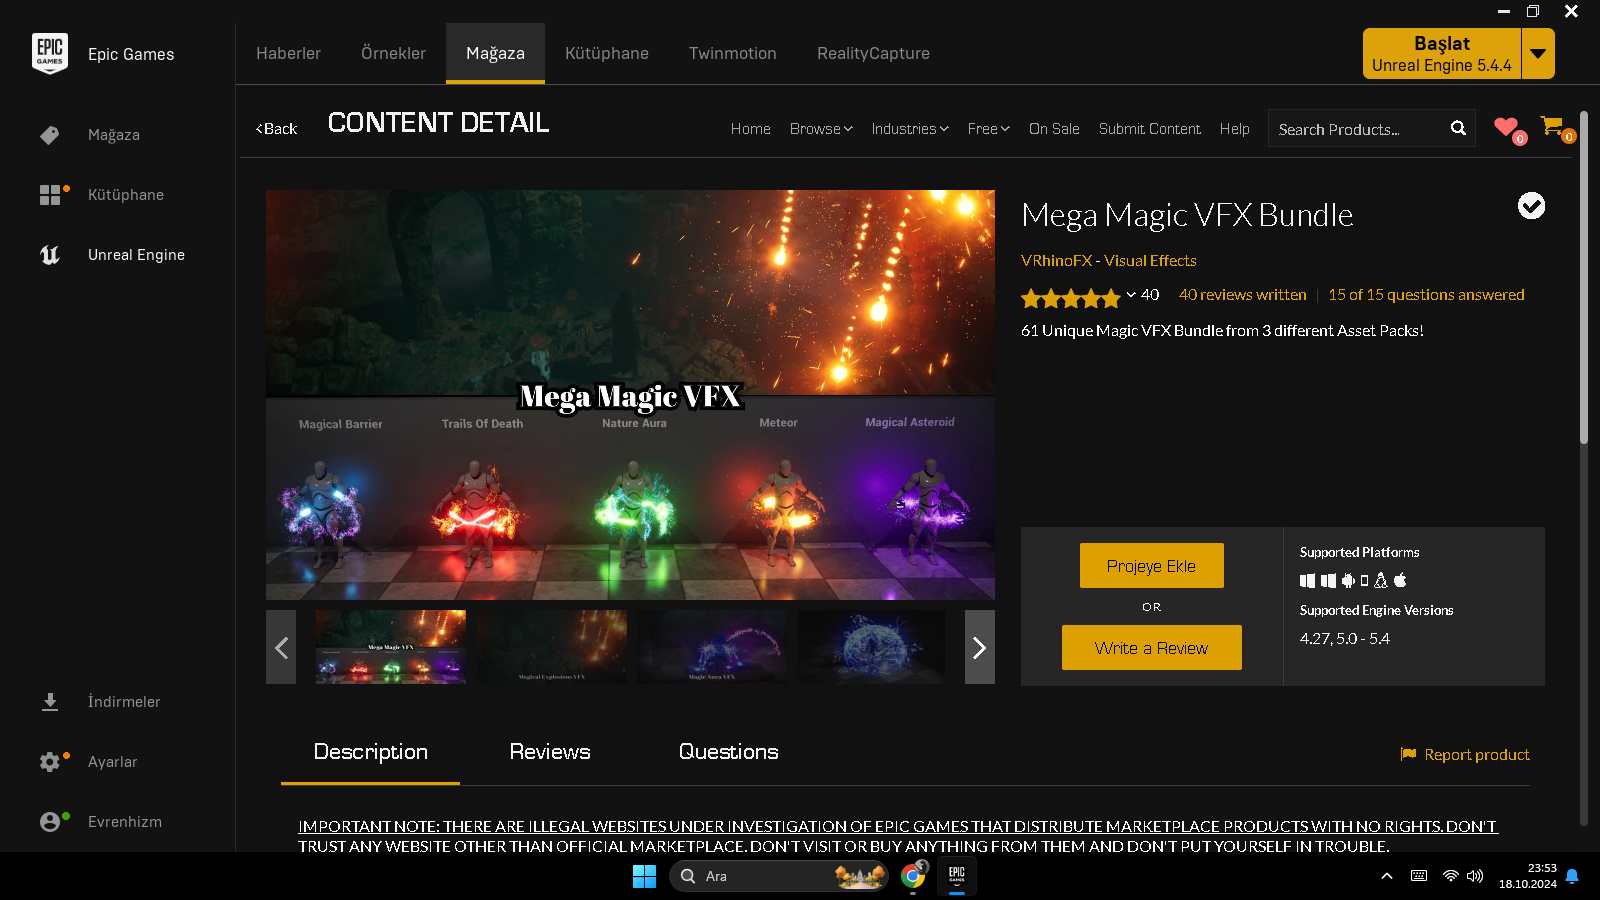
Task: Switch to the Reviews tab
Action: [x=550, y=752]
